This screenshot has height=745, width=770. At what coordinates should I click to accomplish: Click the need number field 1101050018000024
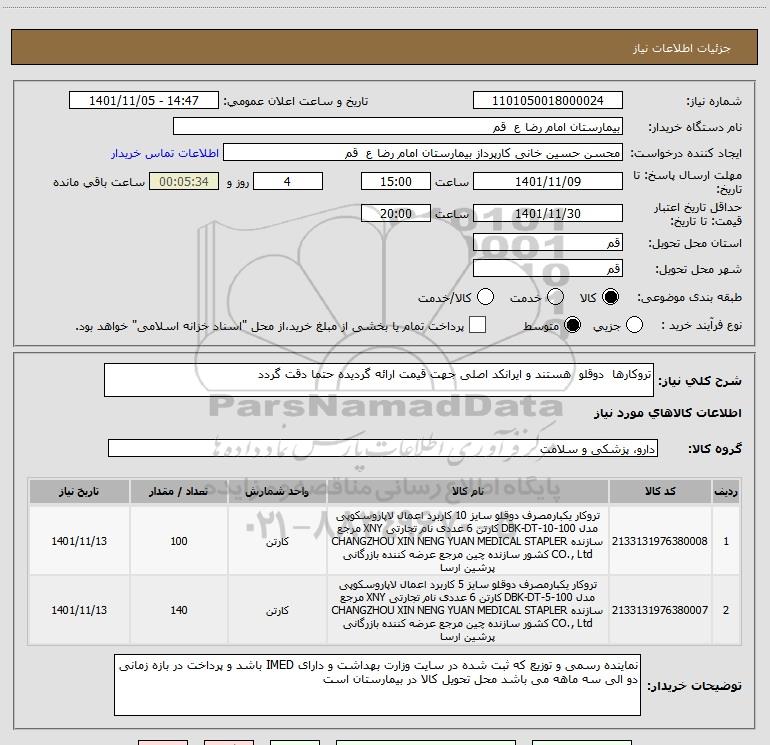click(548, 101)
